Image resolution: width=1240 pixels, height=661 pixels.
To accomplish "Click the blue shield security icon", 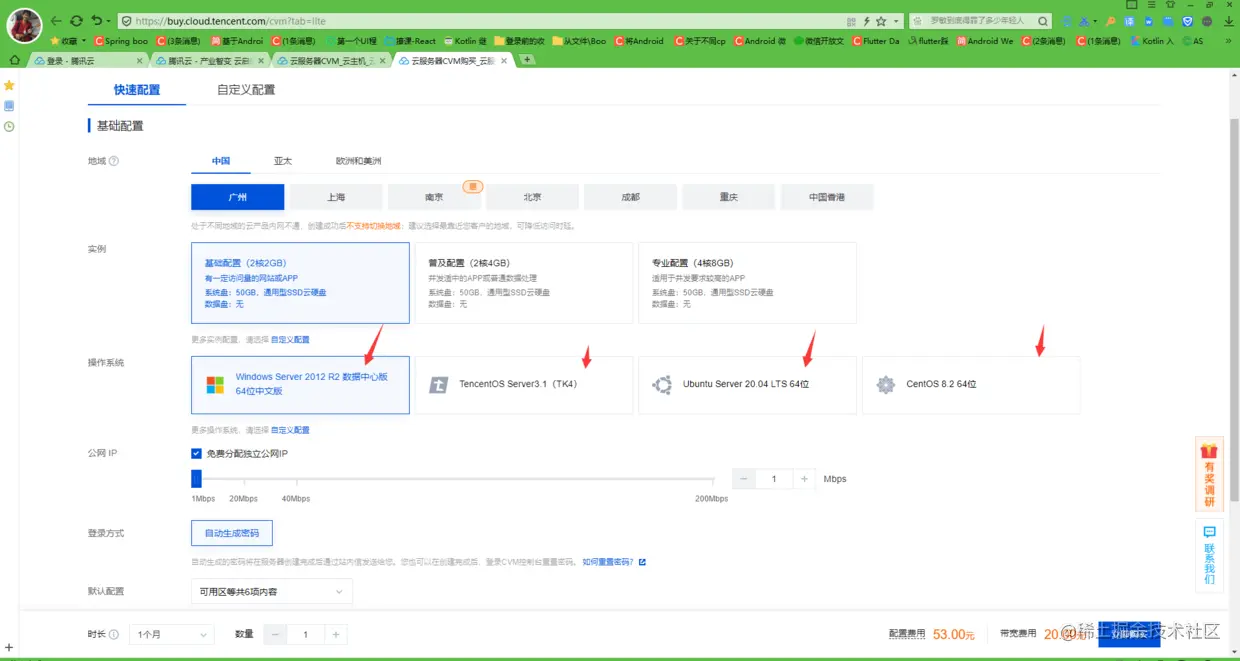I will coord(1188,21).
